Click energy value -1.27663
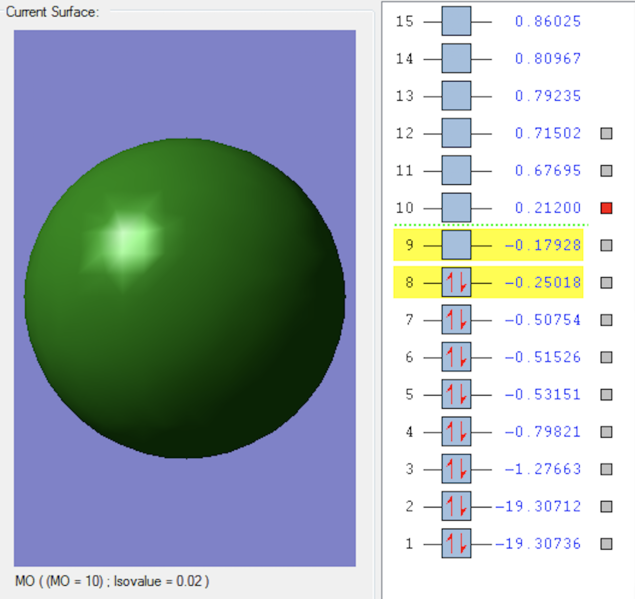This screenshot has height=599, width=635. pos(543,469)
